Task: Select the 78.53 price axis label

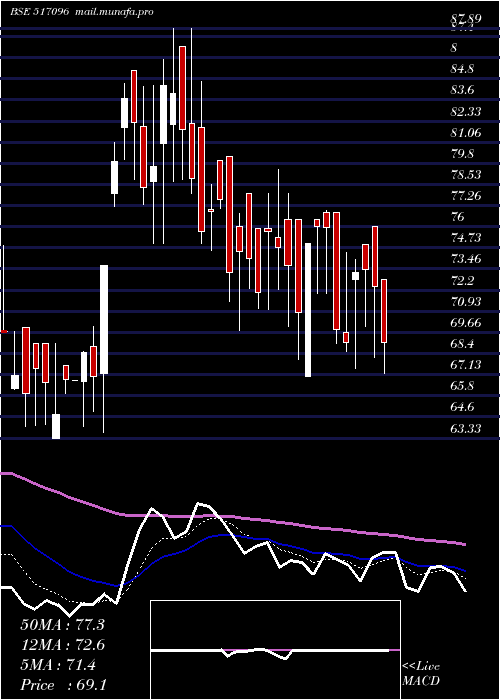Action: 466,175
